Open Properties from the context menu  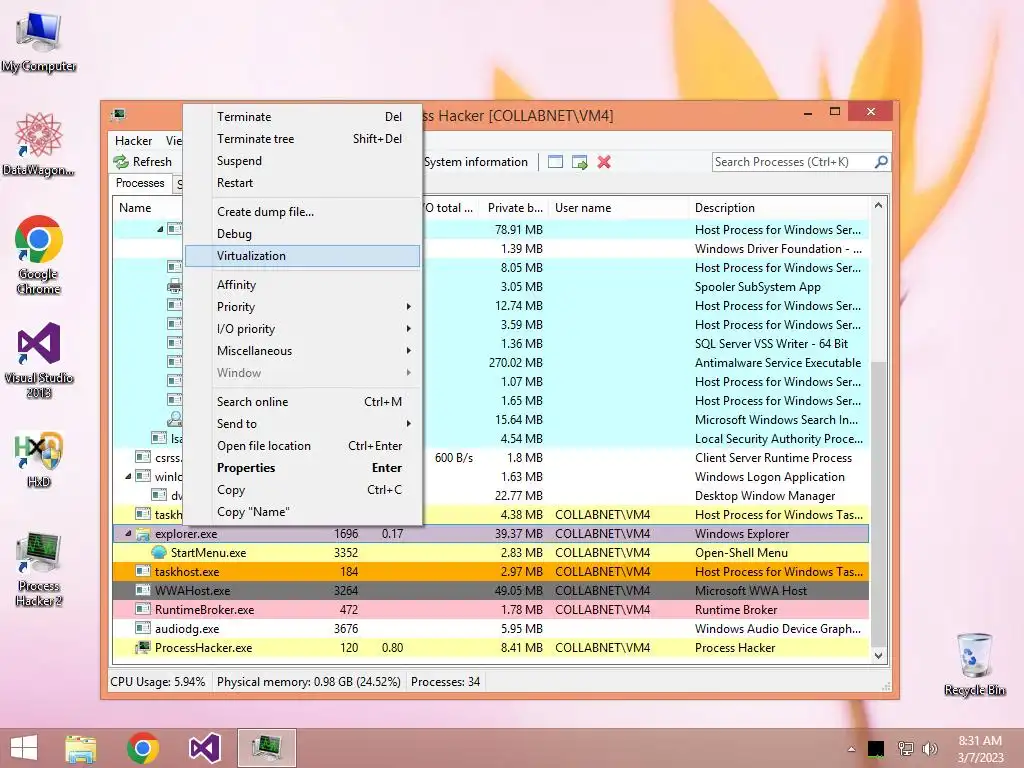pos(302,468)
